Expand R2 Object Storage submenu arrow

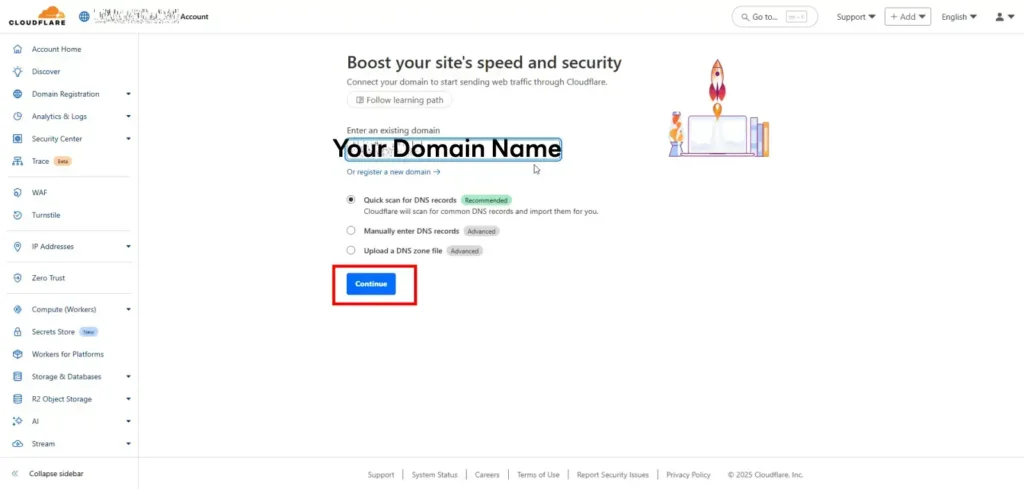(x=129, y=399)
